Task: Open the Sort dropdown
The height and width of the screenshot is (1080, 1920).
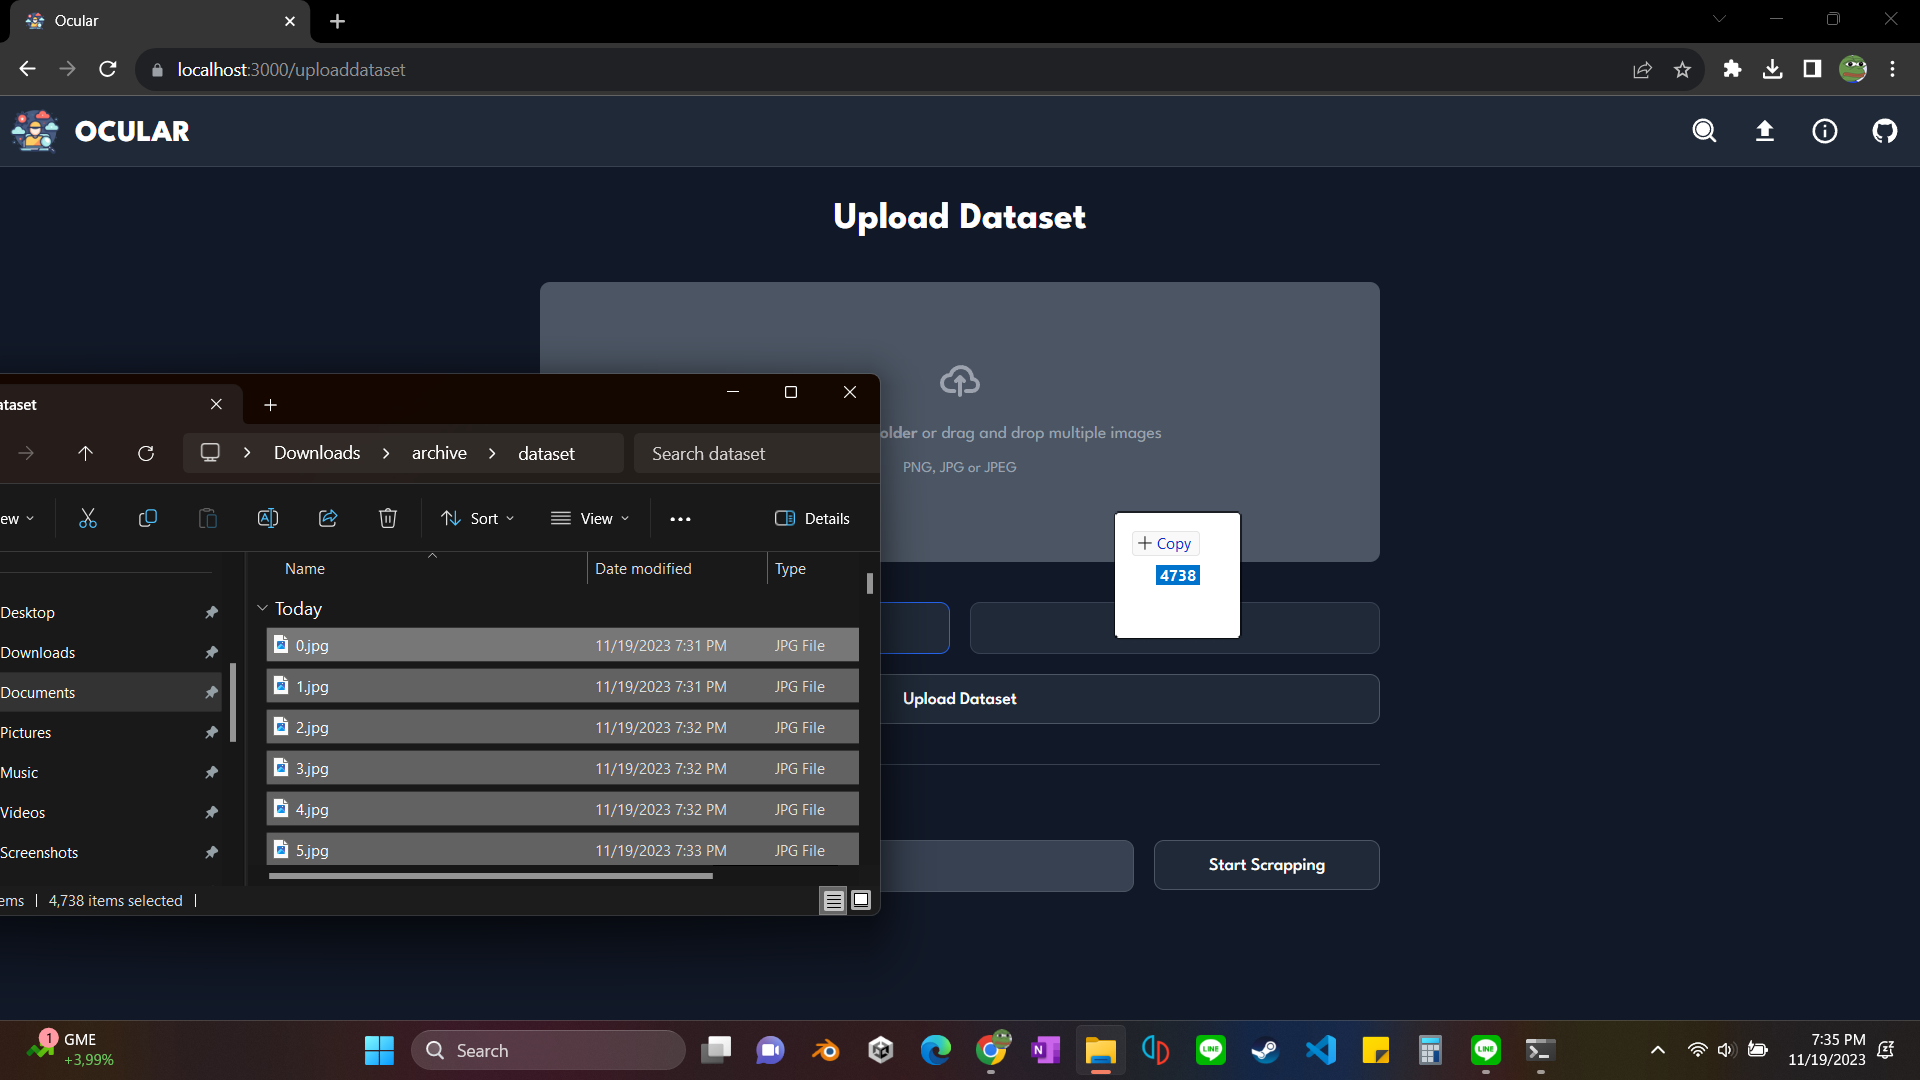Action: [x=478, y=518]
